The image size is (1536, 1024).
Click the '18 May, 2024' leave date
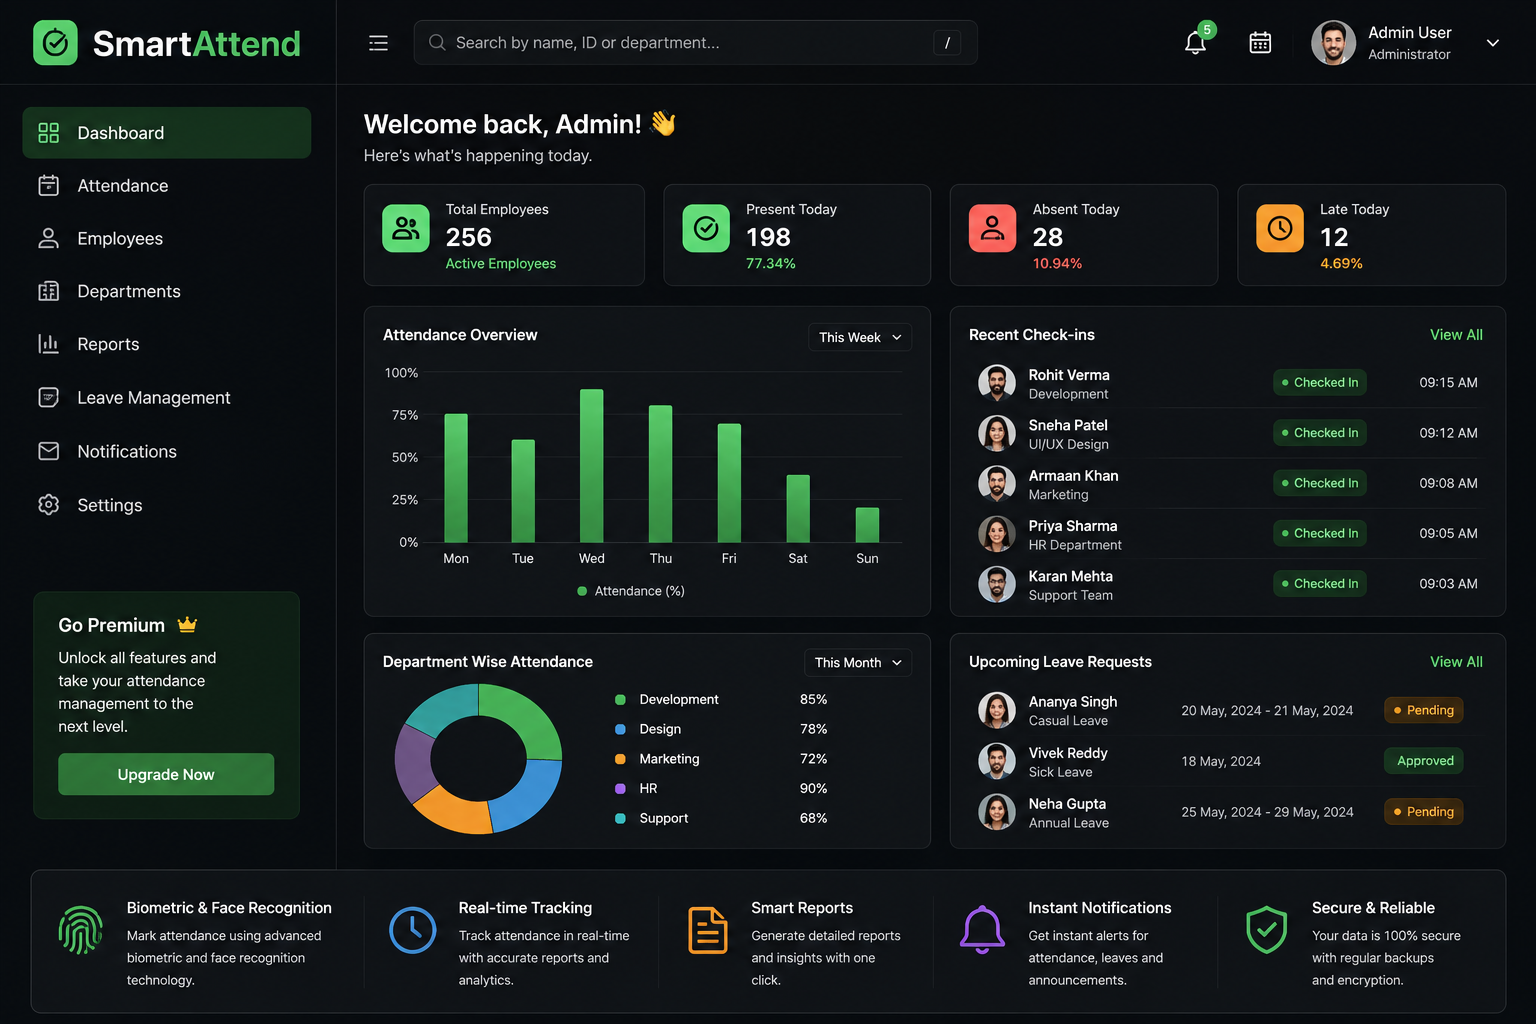pos(1221,761)
